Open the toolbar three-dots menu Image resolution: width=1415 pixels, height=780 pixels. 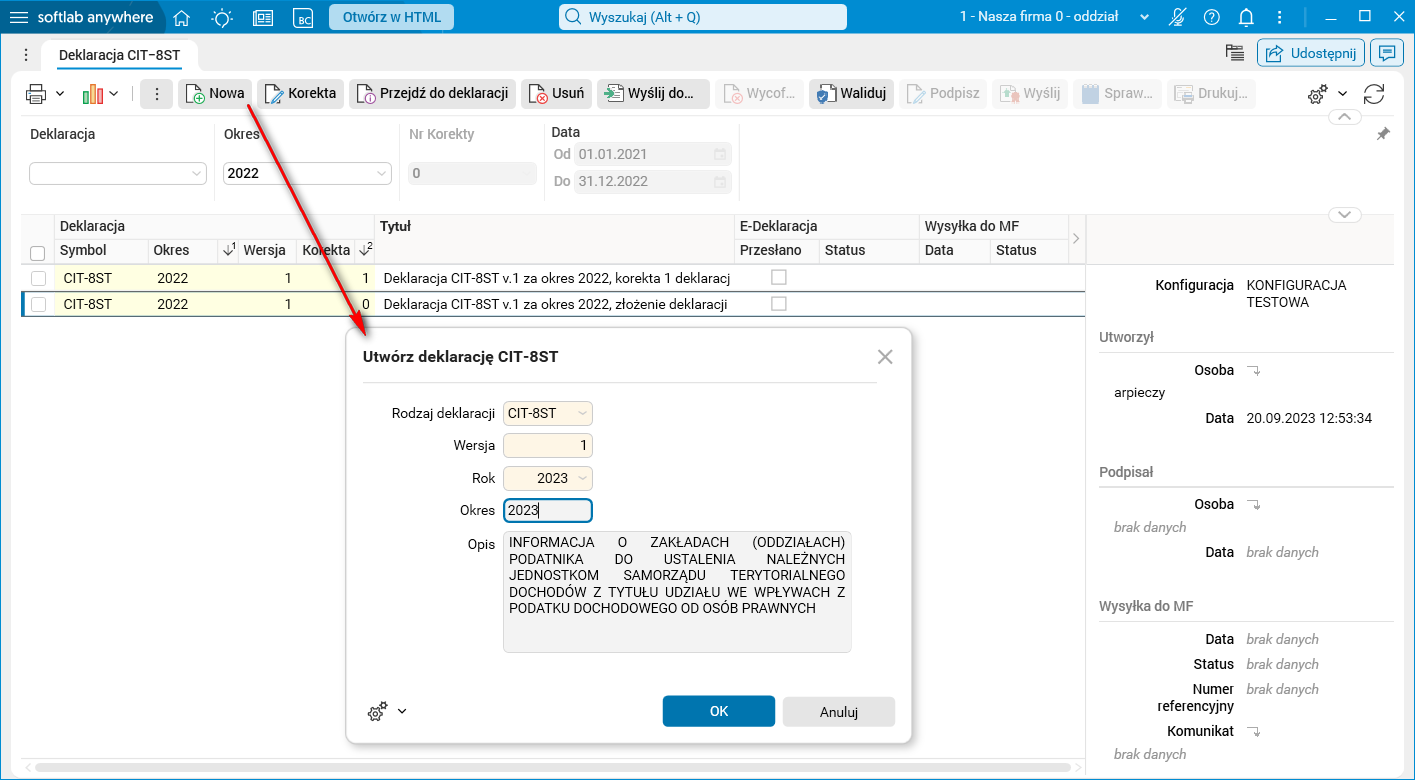pyautogui.click(x=156, y=94)
